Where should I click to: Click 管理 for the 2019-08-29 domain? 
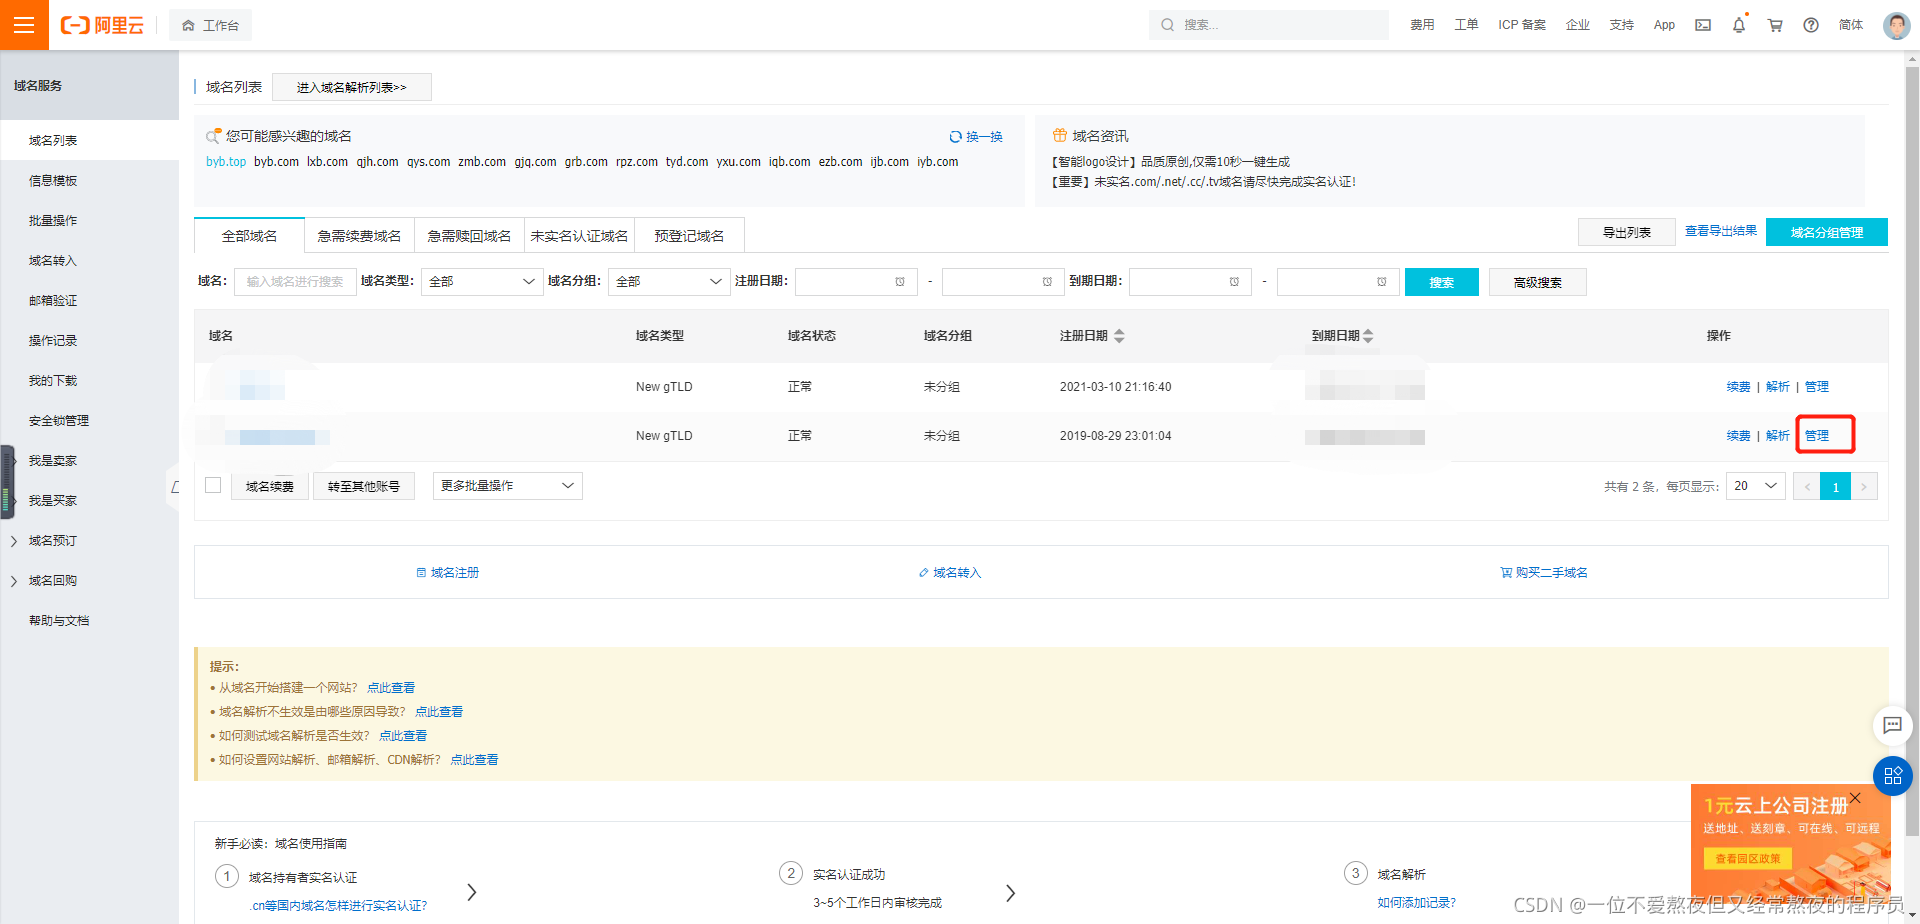(x=1817, y=436)
